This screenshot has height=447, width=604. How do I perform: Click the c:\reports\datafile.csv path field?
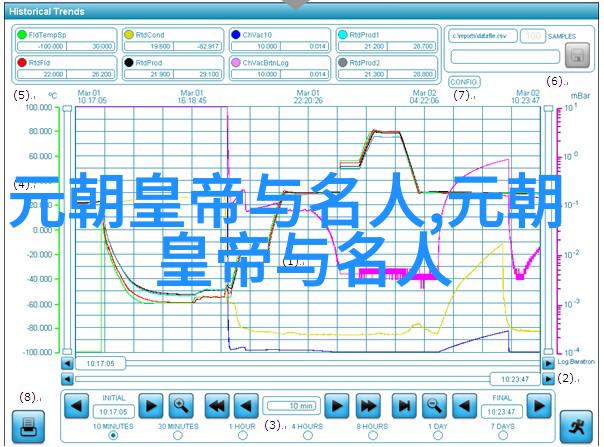pyautogui.click(x=483, y=36)
